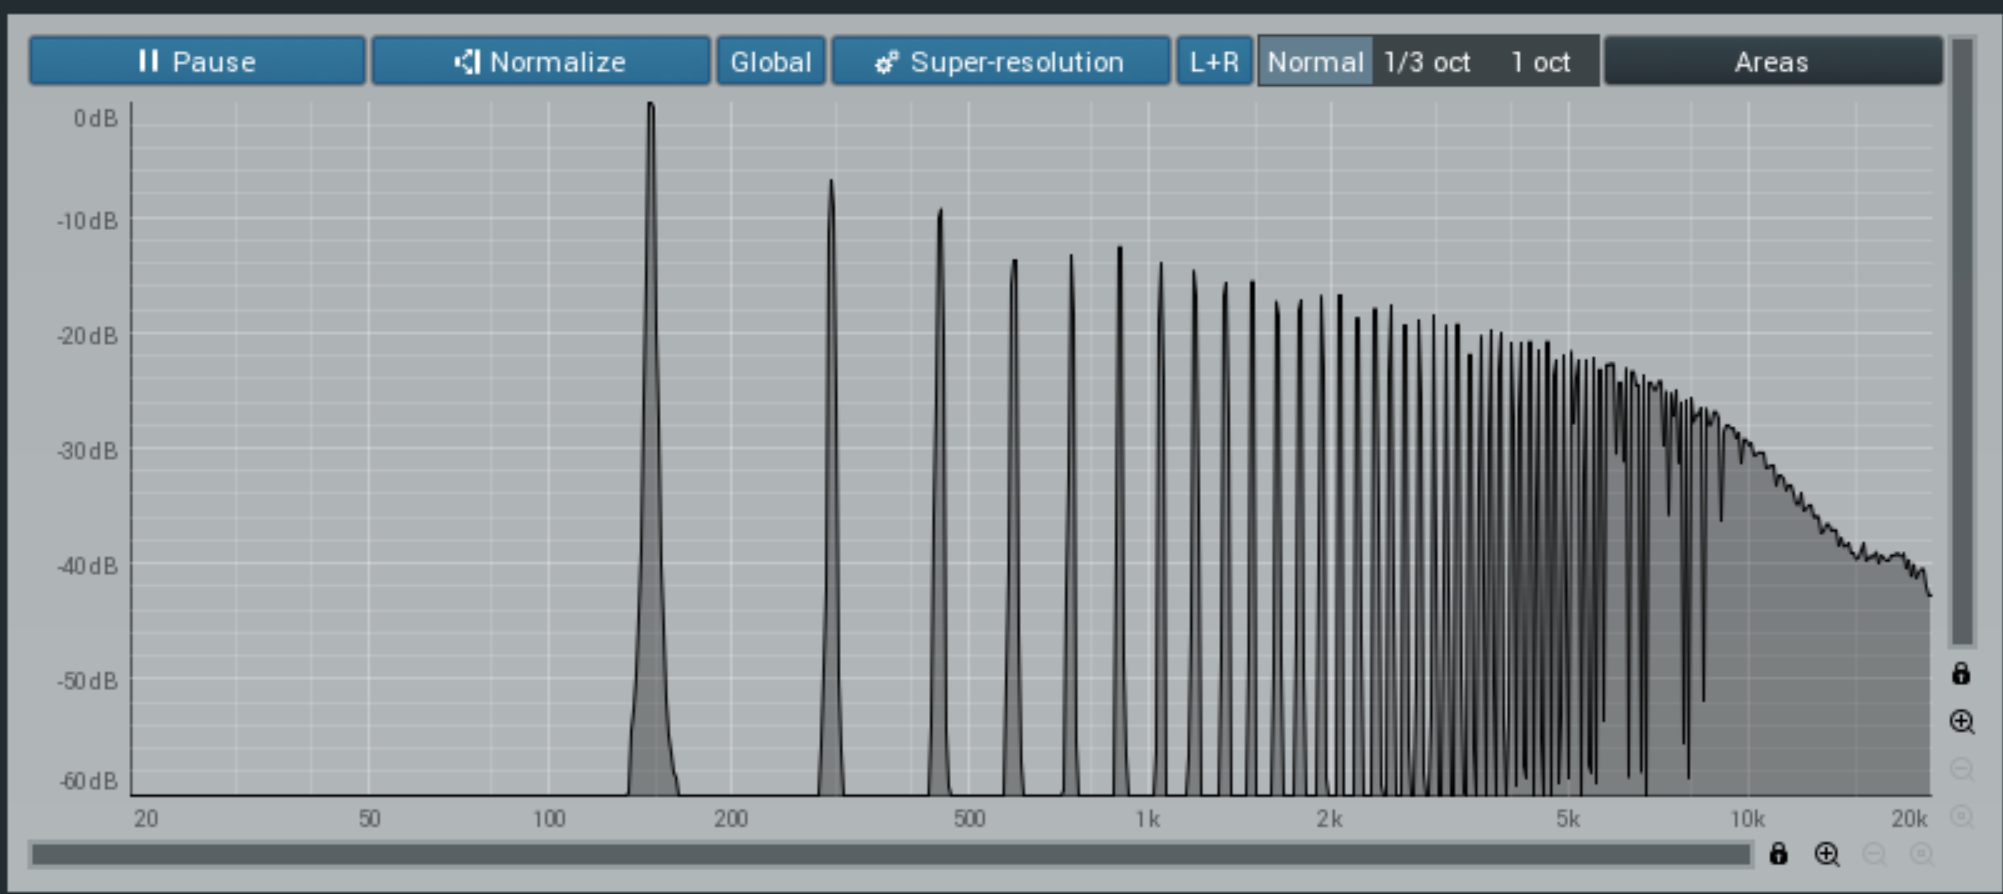Zoom in on the horizontal frequency axis

(x=1827, y=854)
